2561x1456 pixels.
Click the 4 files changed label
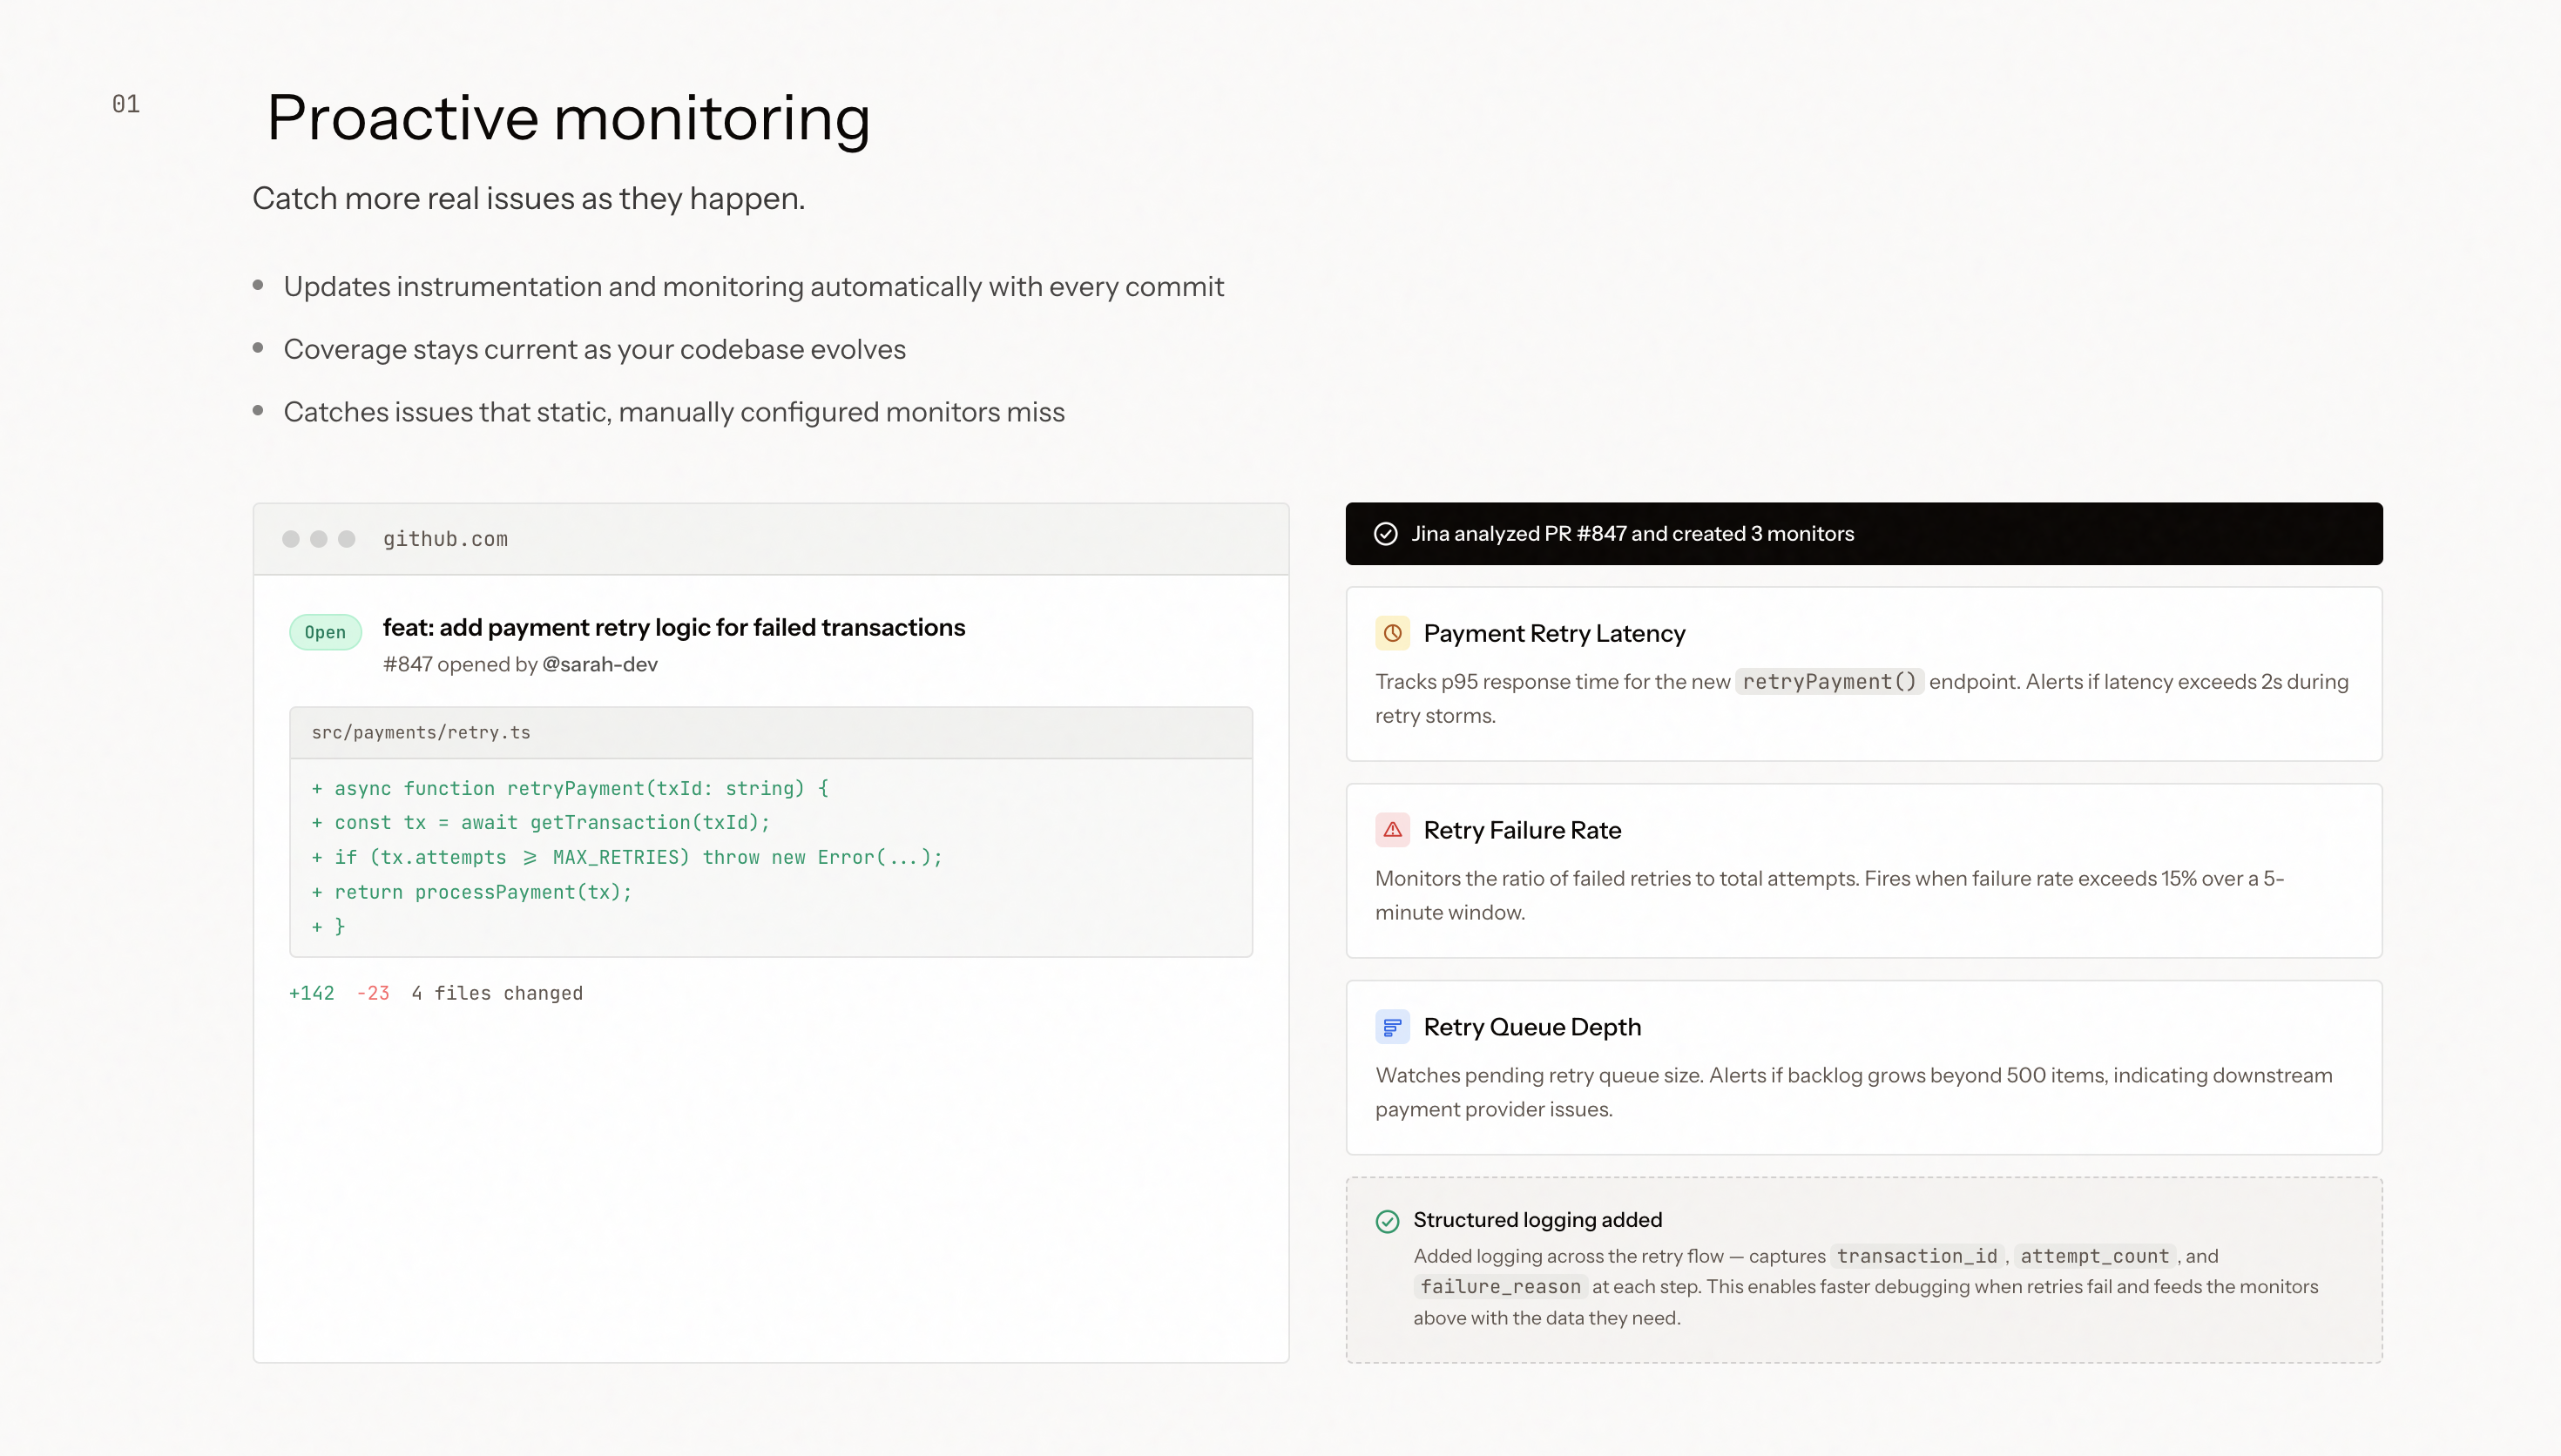click(497, 993)
